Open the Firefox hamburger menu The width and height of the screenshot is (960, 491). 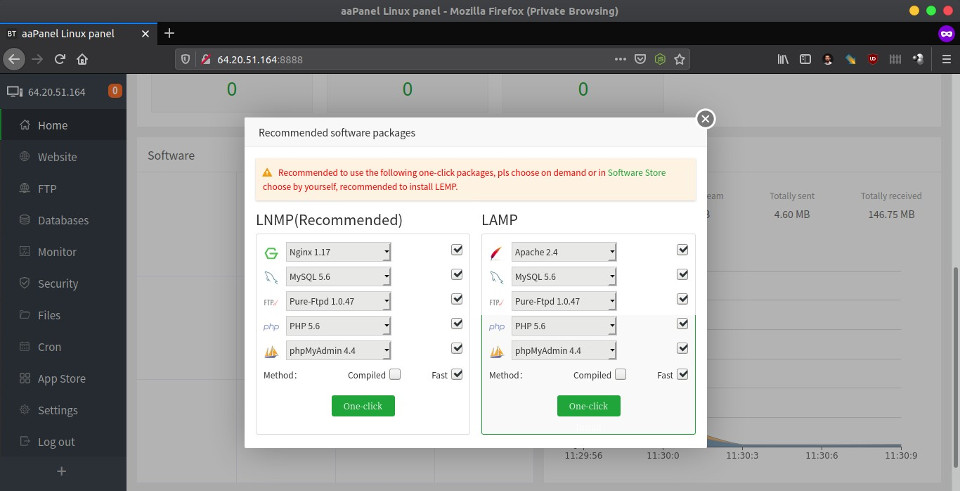pyautogui.click(x=947, y=59)
